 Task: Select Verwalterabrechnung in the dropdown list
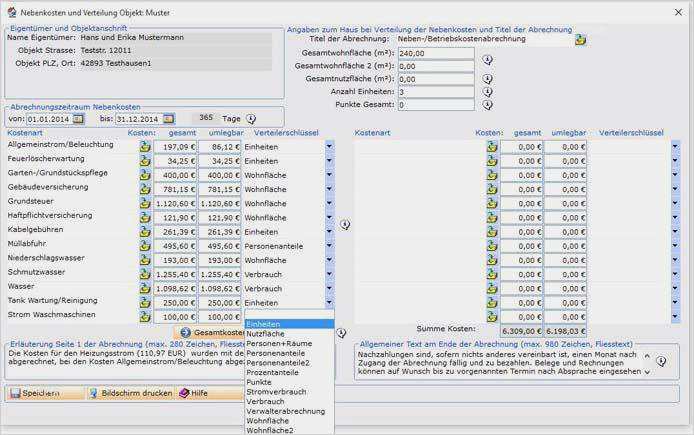click(289, 411)
